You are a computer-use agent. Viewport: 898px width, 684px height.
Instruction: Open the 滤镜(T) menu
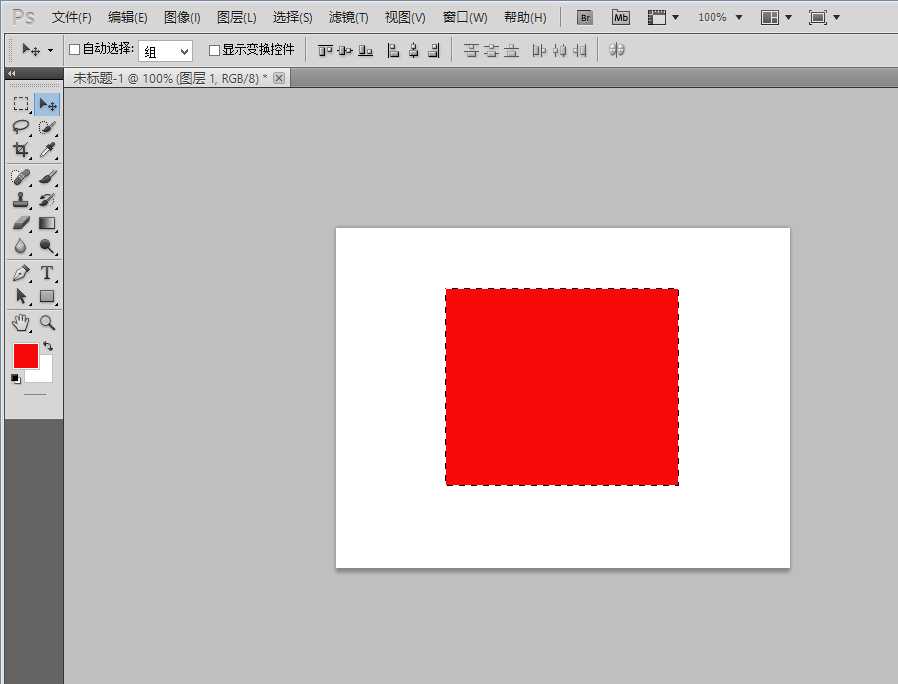[348, 18]
